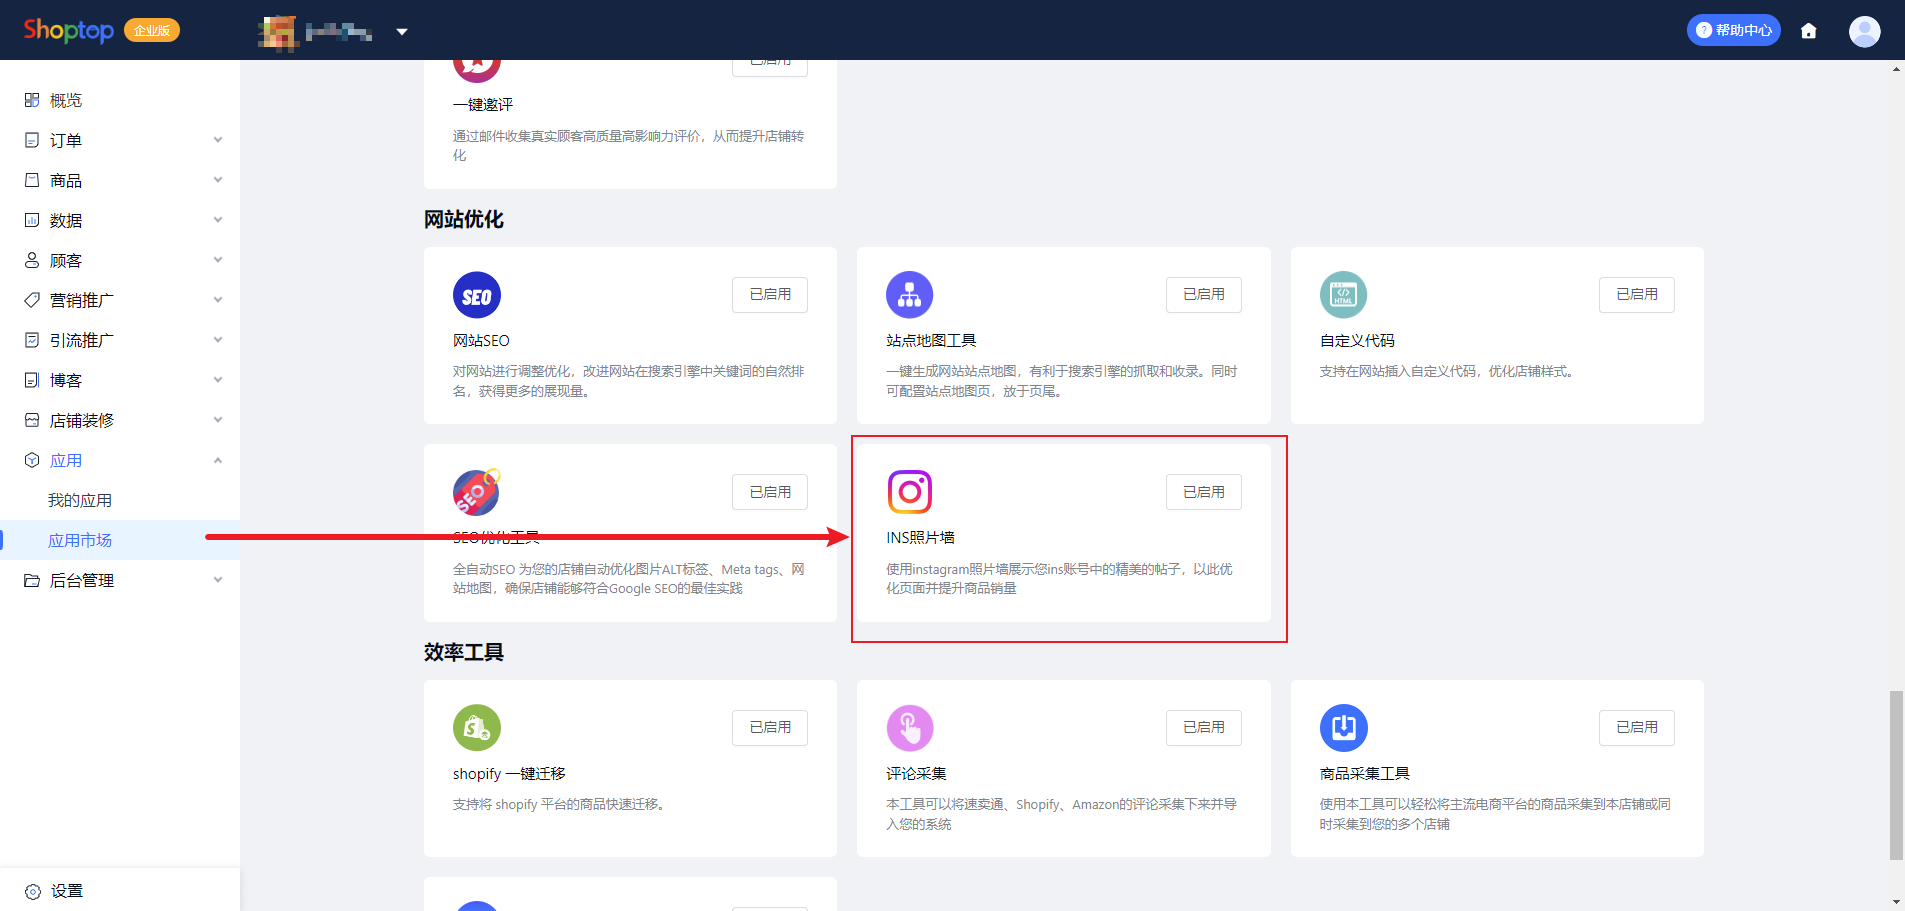Open the 站点地图工具 title

(931, 341)
